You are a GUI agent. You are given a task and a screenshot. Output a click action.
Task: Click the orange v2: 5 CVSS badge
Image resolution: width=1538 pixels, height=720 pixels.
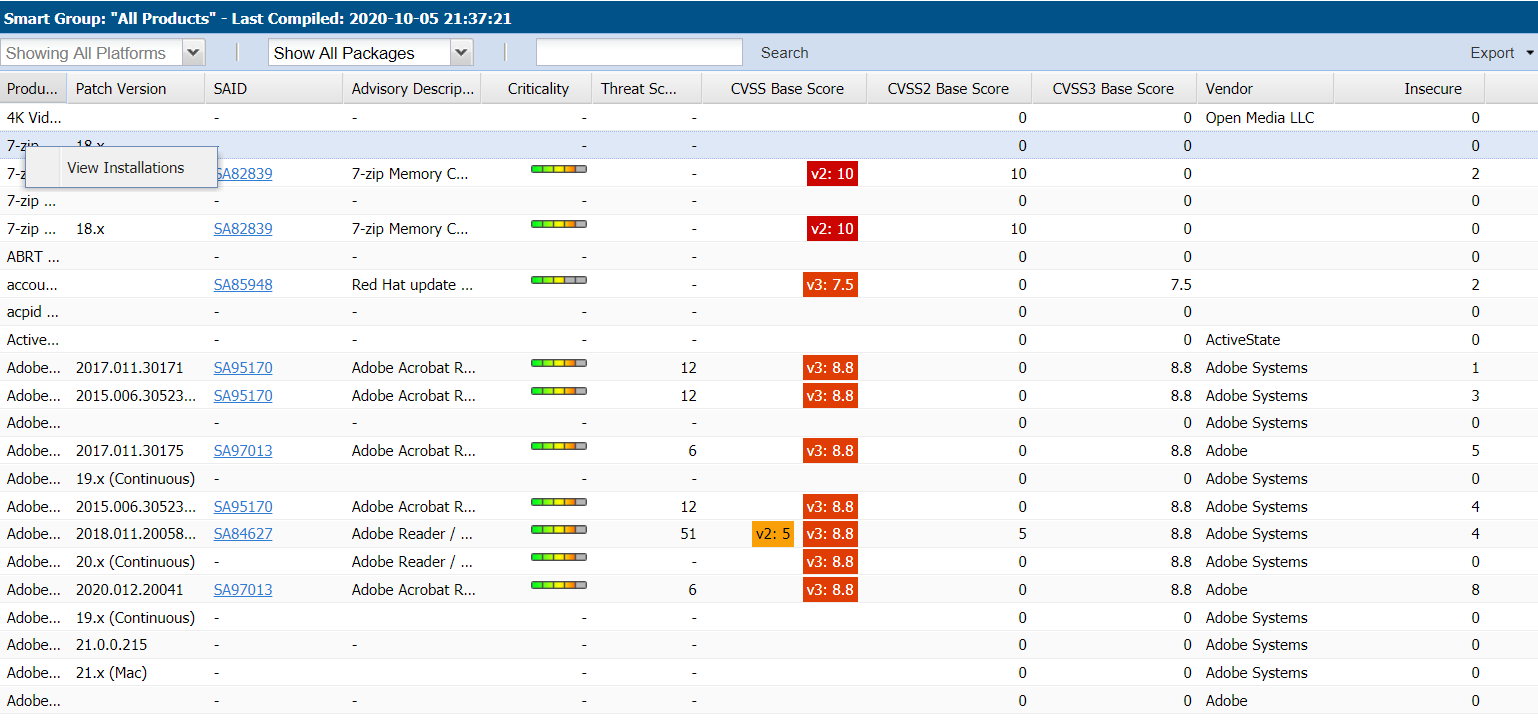pyautogui.click(x=772, y=534)
